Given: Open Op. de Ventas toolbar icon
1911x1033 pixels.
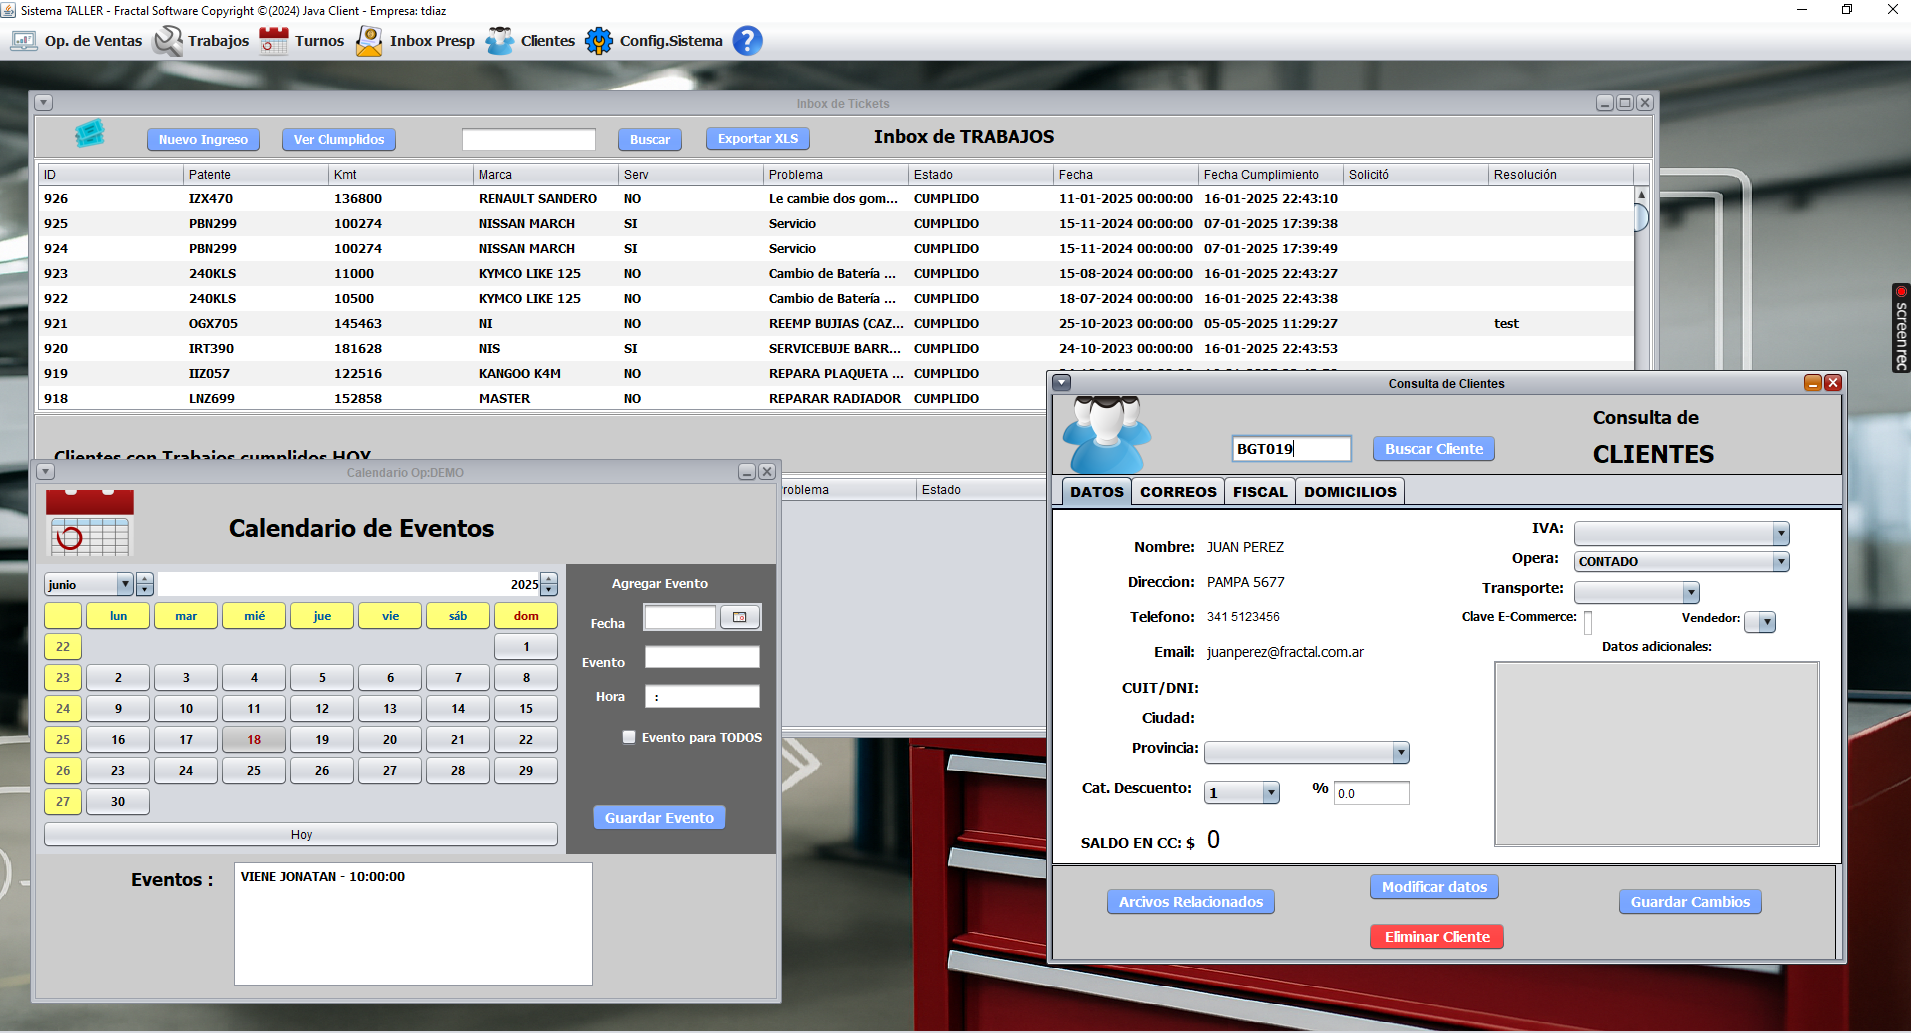Looking at the screenshot, I should click(24, 41).
